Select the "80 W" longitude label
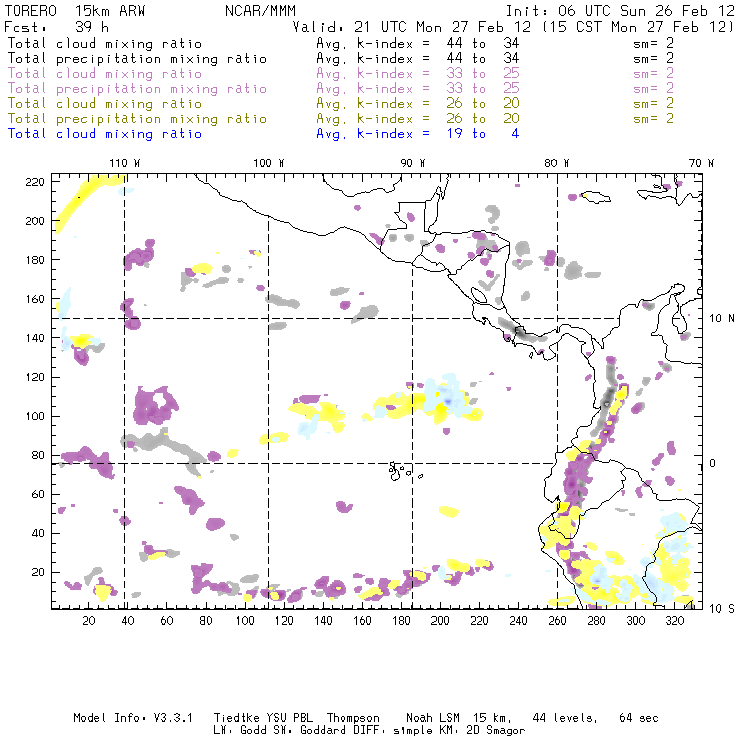This screenshot has width=740, height=740. [556, 163]
